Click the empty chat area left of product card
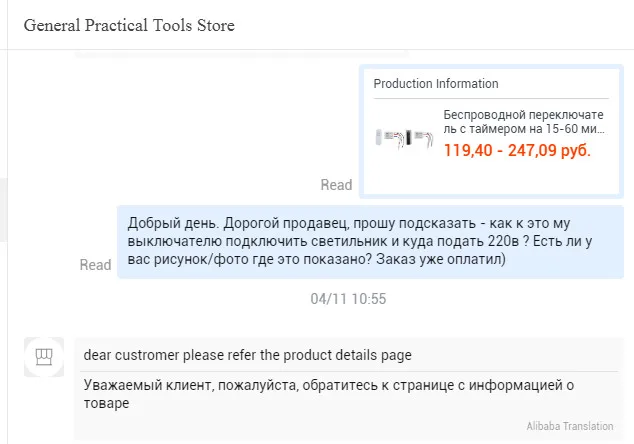Image resolution: width=634 pixels, height=444 pixels. [x=180, y=130]
